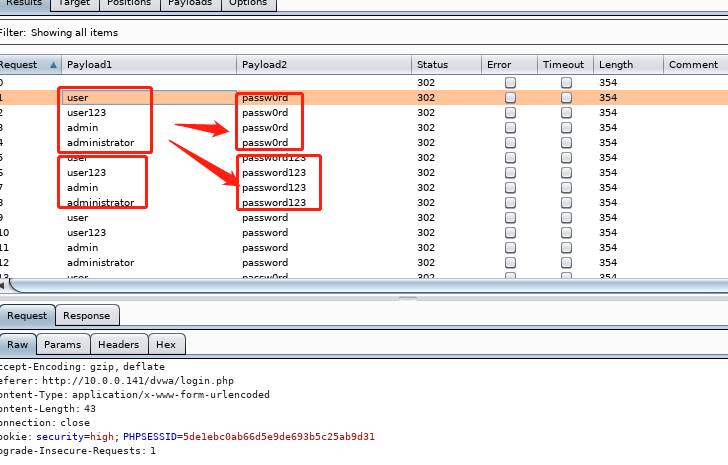The width and height of the screenshot is (728, 465).
Task: Select the Request message tab
Action: point(27,316)
